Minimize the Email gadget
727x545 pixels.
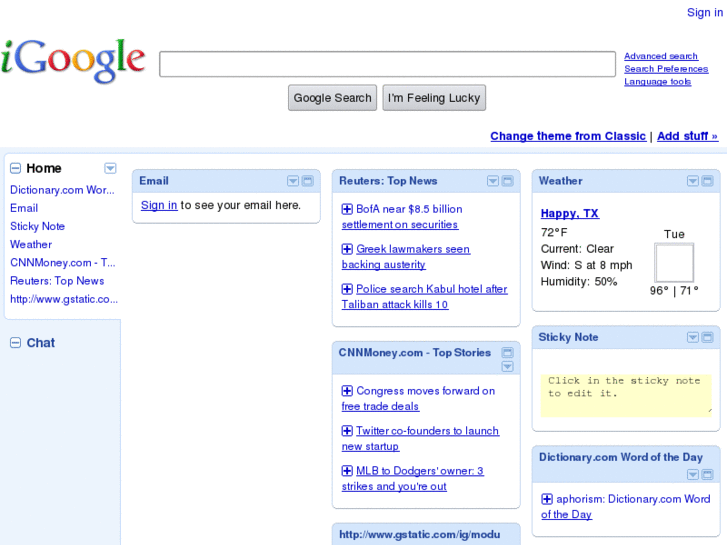pos(308,181)
